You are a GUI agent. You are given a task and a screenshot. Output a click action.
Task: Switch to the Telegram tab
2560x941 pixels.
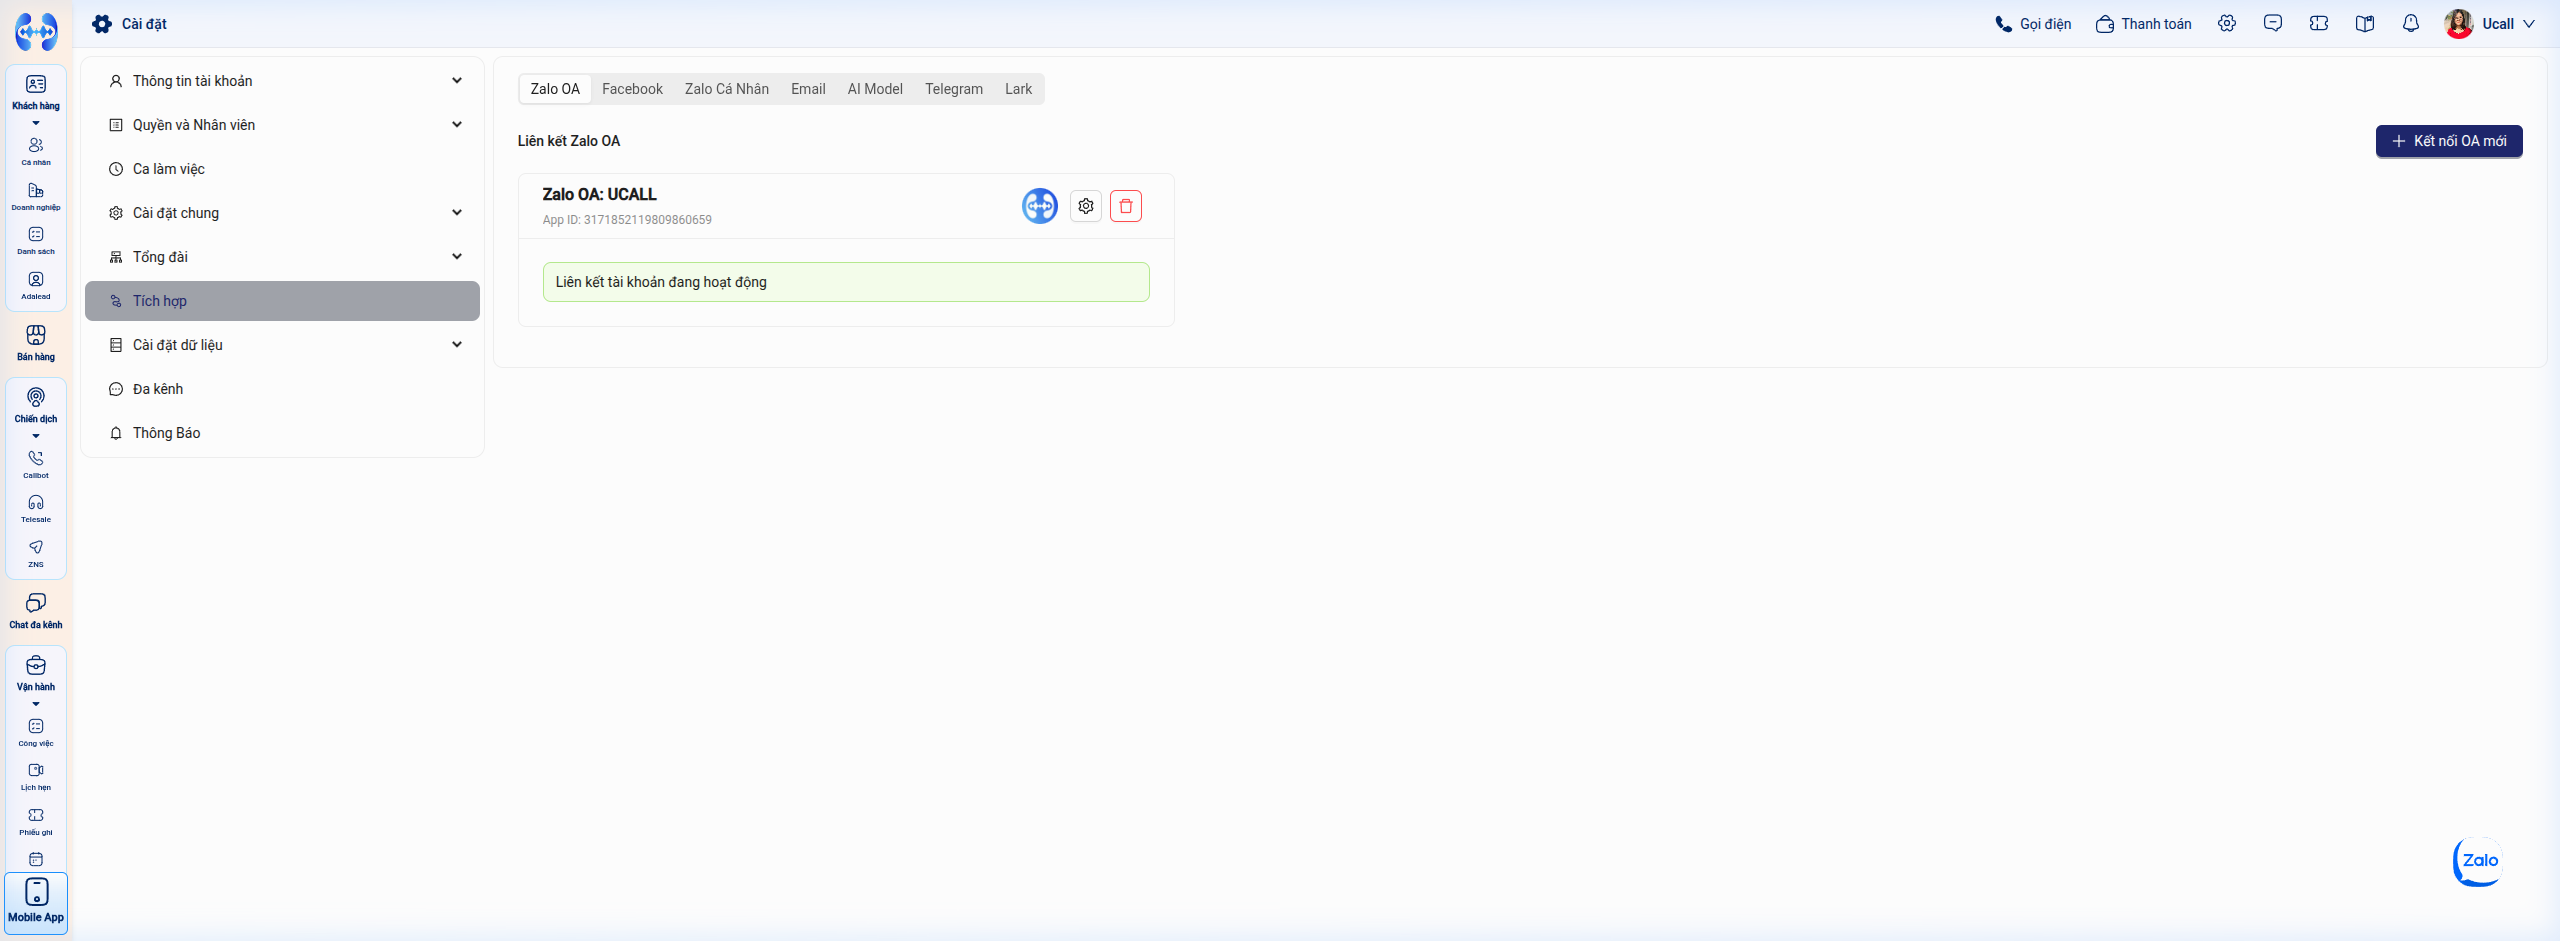[954, 89]
